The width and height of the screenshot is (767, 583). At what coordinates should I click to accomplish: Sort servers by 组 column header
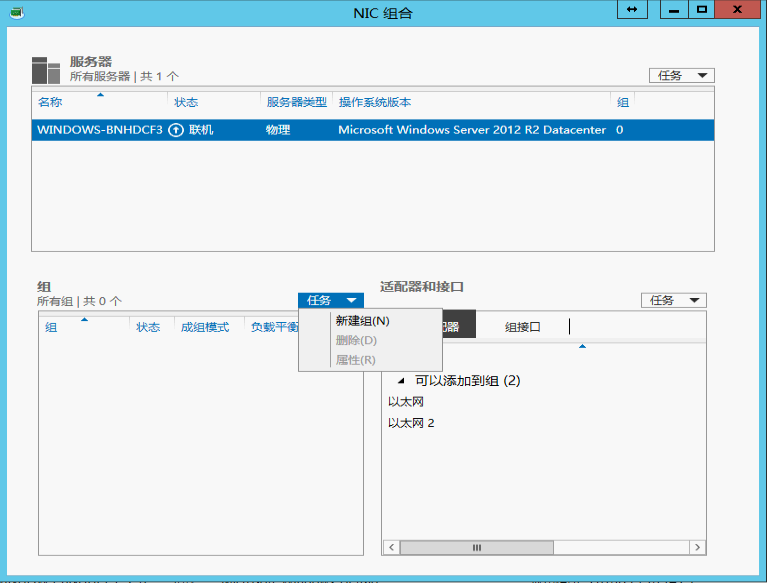click(x=622, y=102)
